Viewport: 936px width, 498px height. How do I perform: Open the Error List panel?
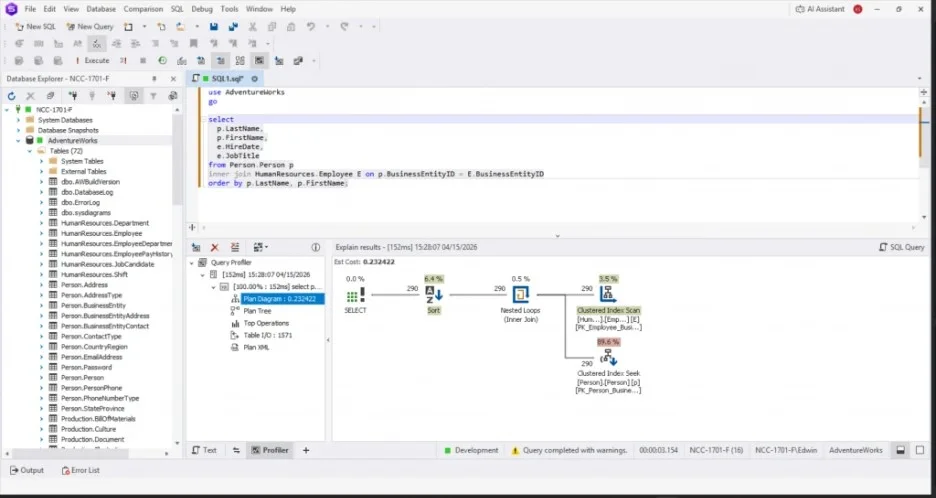81,471
